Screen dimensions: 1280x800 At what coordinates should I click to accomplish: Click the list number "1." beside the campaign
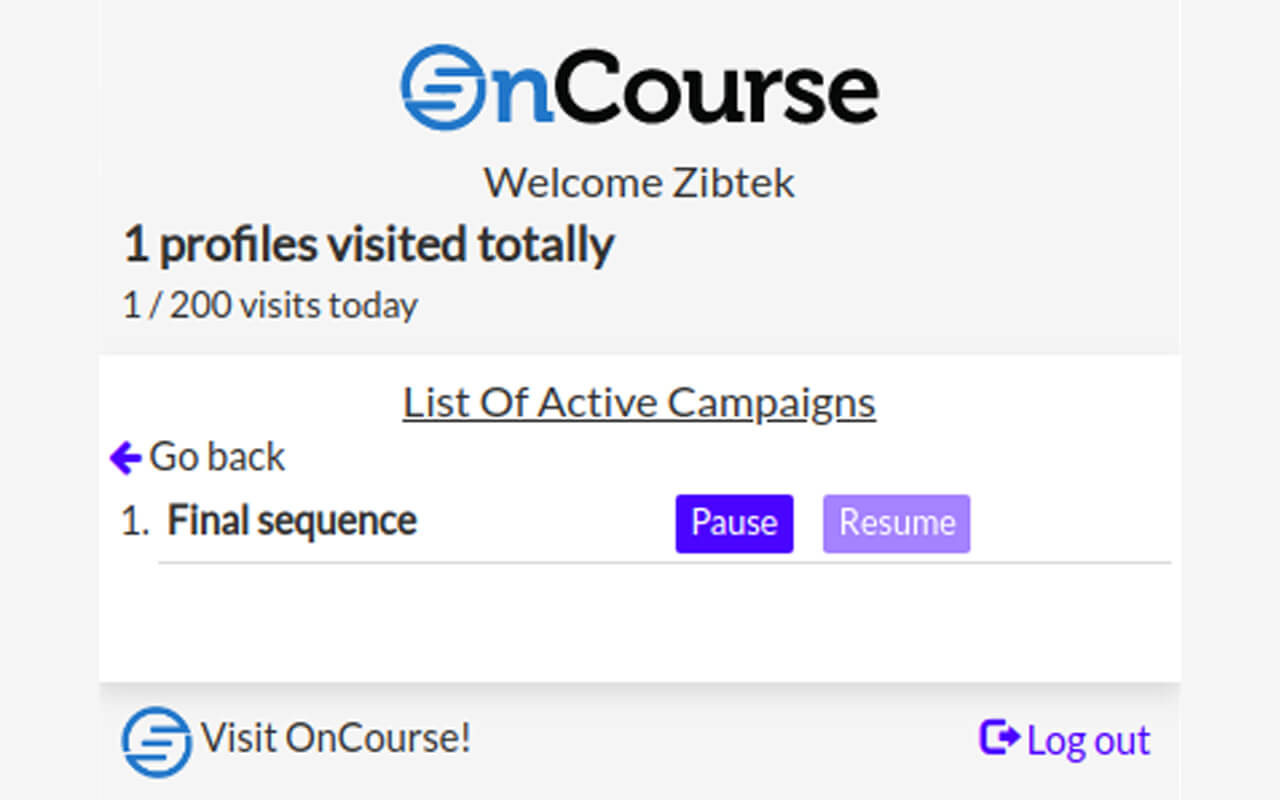(x=135, y=522)
